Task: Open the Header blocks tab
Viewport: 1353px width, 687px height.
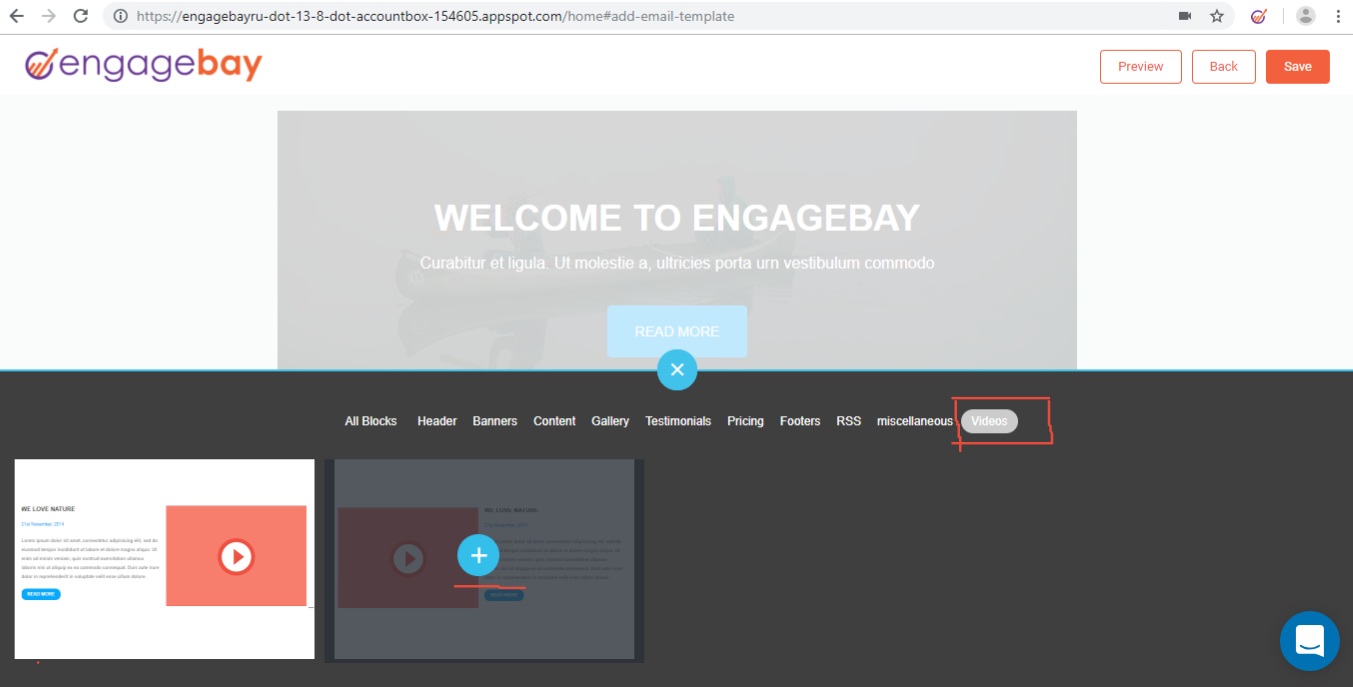Action: [x=437, y=421]
